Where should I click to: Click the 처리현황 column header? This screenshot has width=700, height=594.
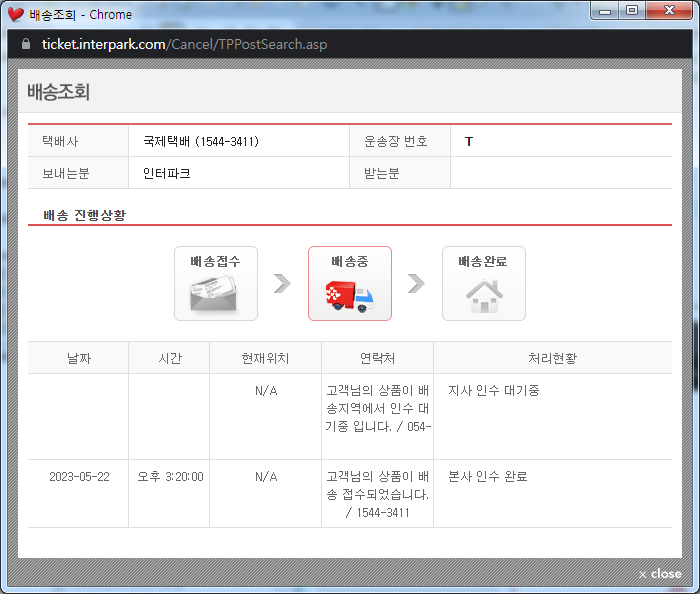(x=553, y=358)
